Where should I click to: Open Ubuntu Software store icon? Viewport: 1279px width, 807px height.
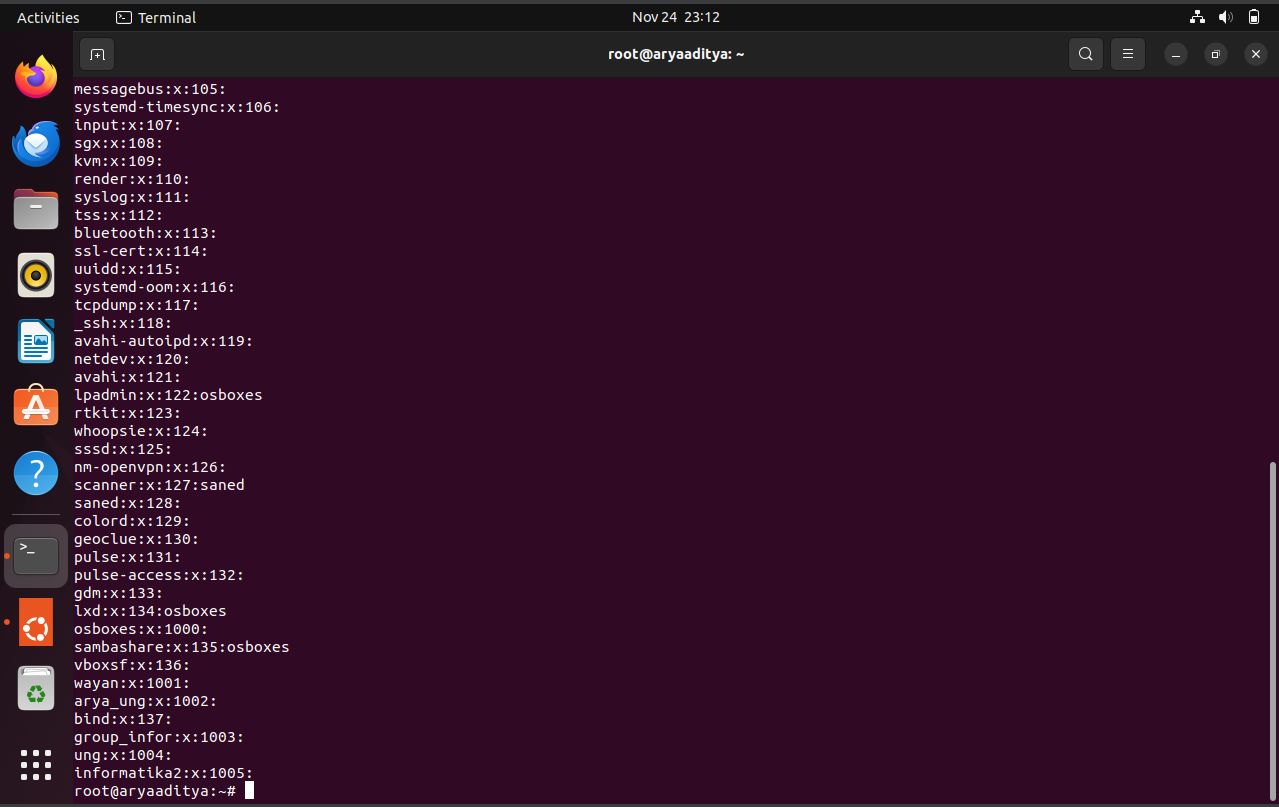[36, 407]
